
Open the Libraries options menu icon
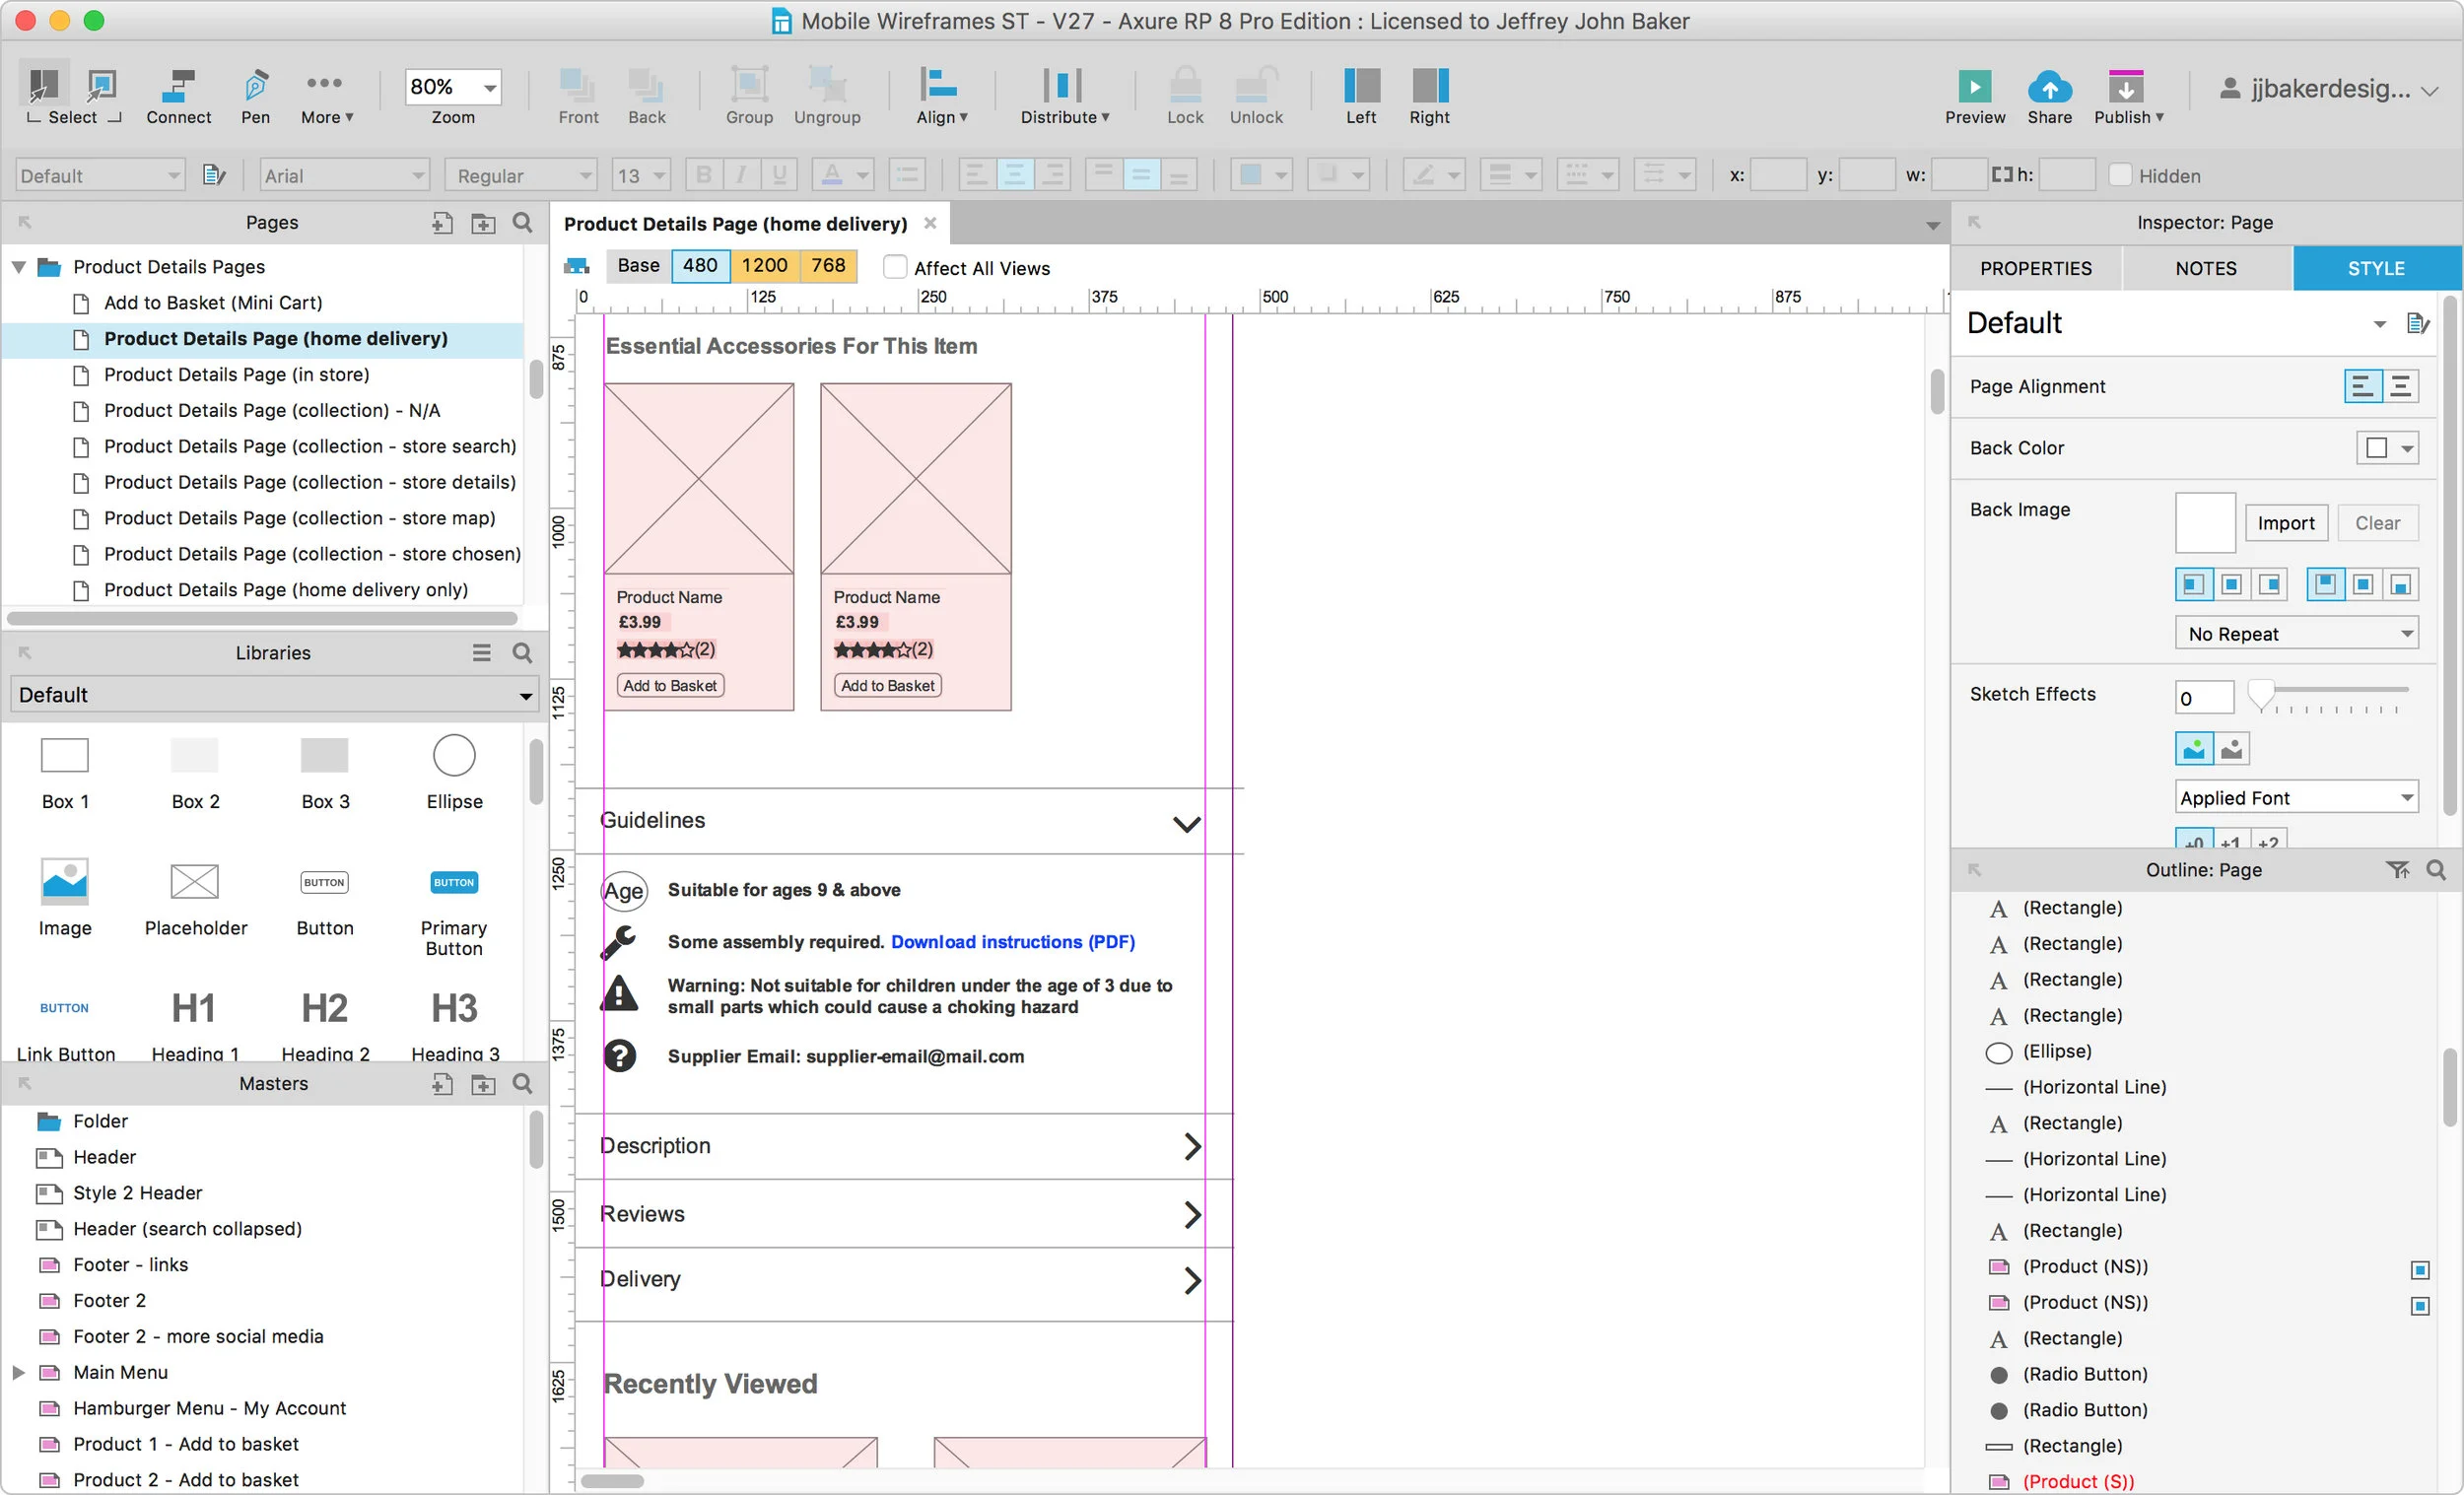click(x=482, y=653)
